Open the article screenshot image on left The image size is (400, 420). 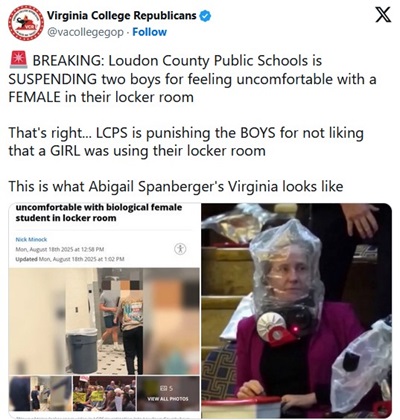tap(104, 310)
